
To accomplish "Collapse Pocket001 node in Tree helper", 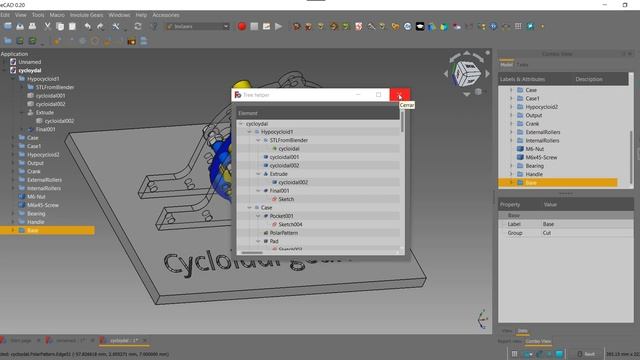I will 258,216.
